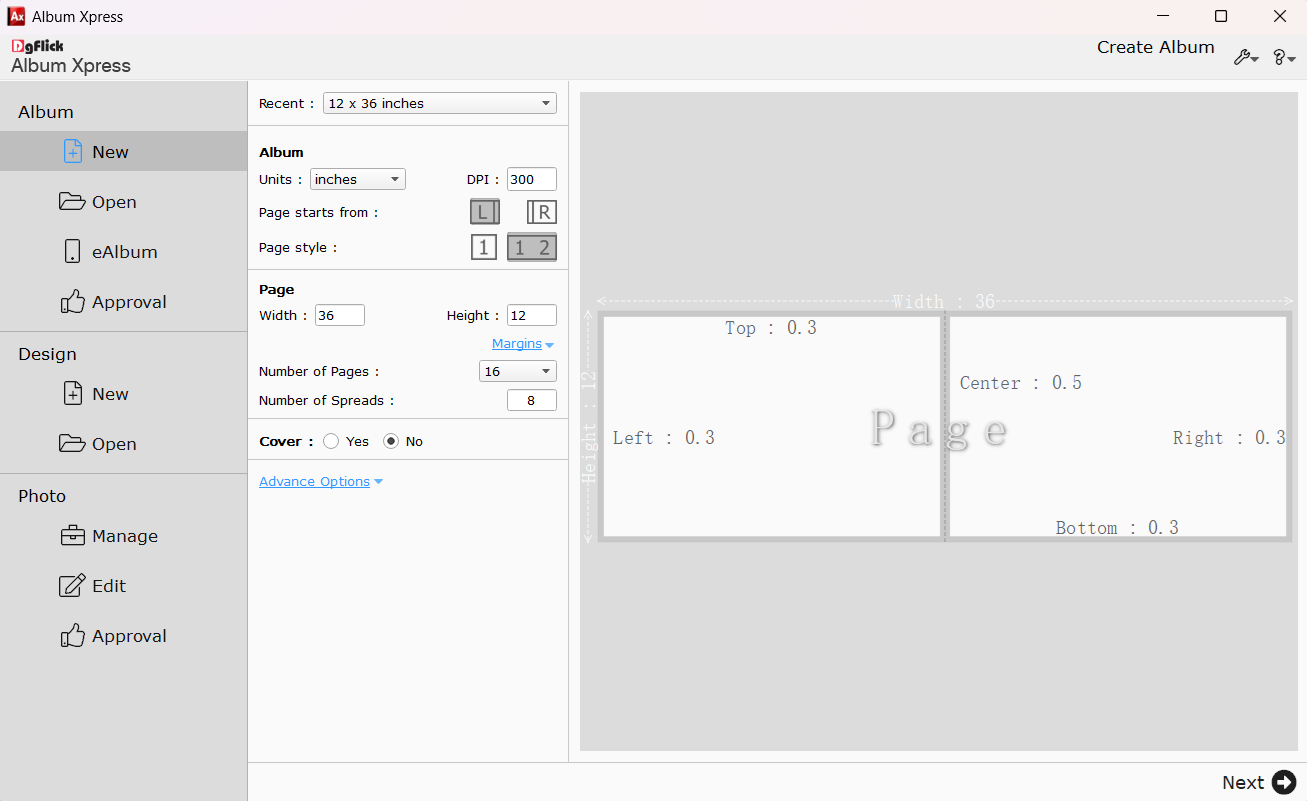1307x801 pixels.
Task: Select New under Album
Action: pos(123,151)
